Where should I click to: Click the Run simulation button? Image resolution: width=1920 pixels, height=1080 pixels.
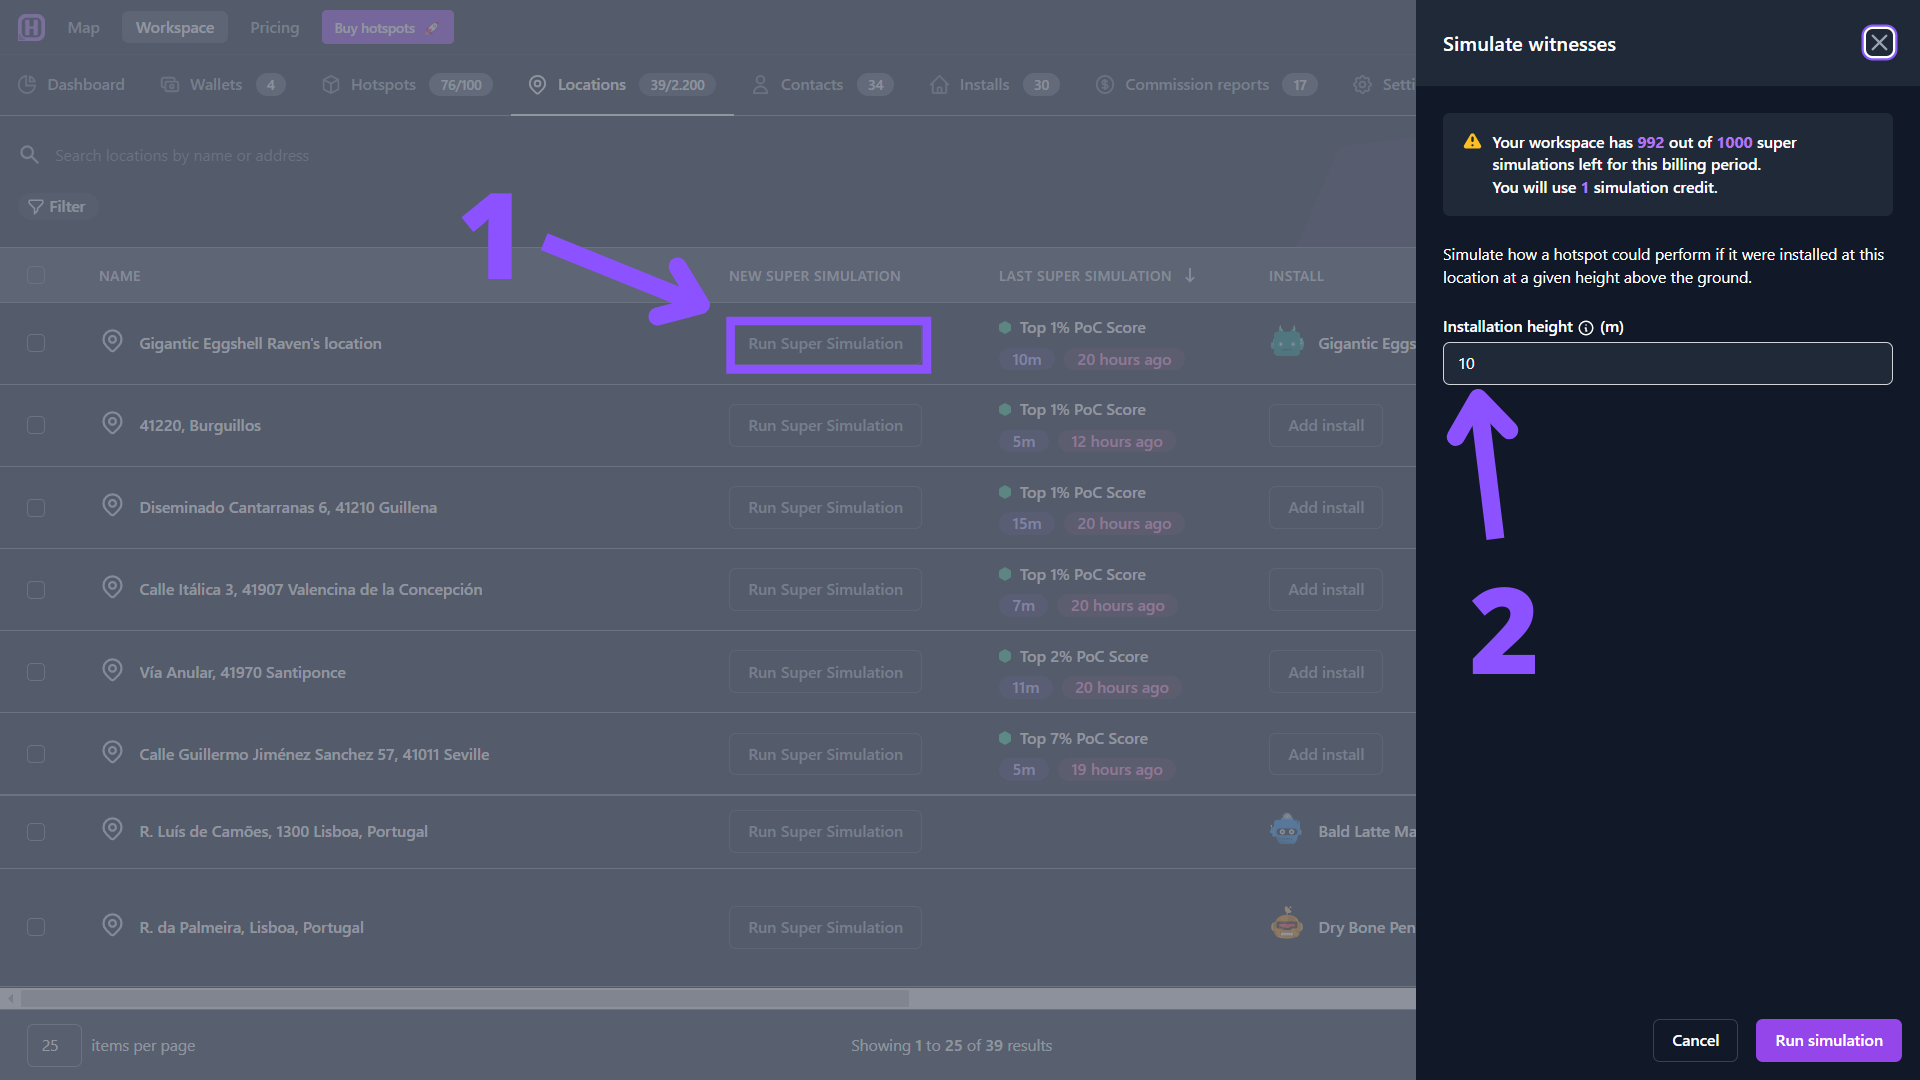click(x=1828, y=1040)
